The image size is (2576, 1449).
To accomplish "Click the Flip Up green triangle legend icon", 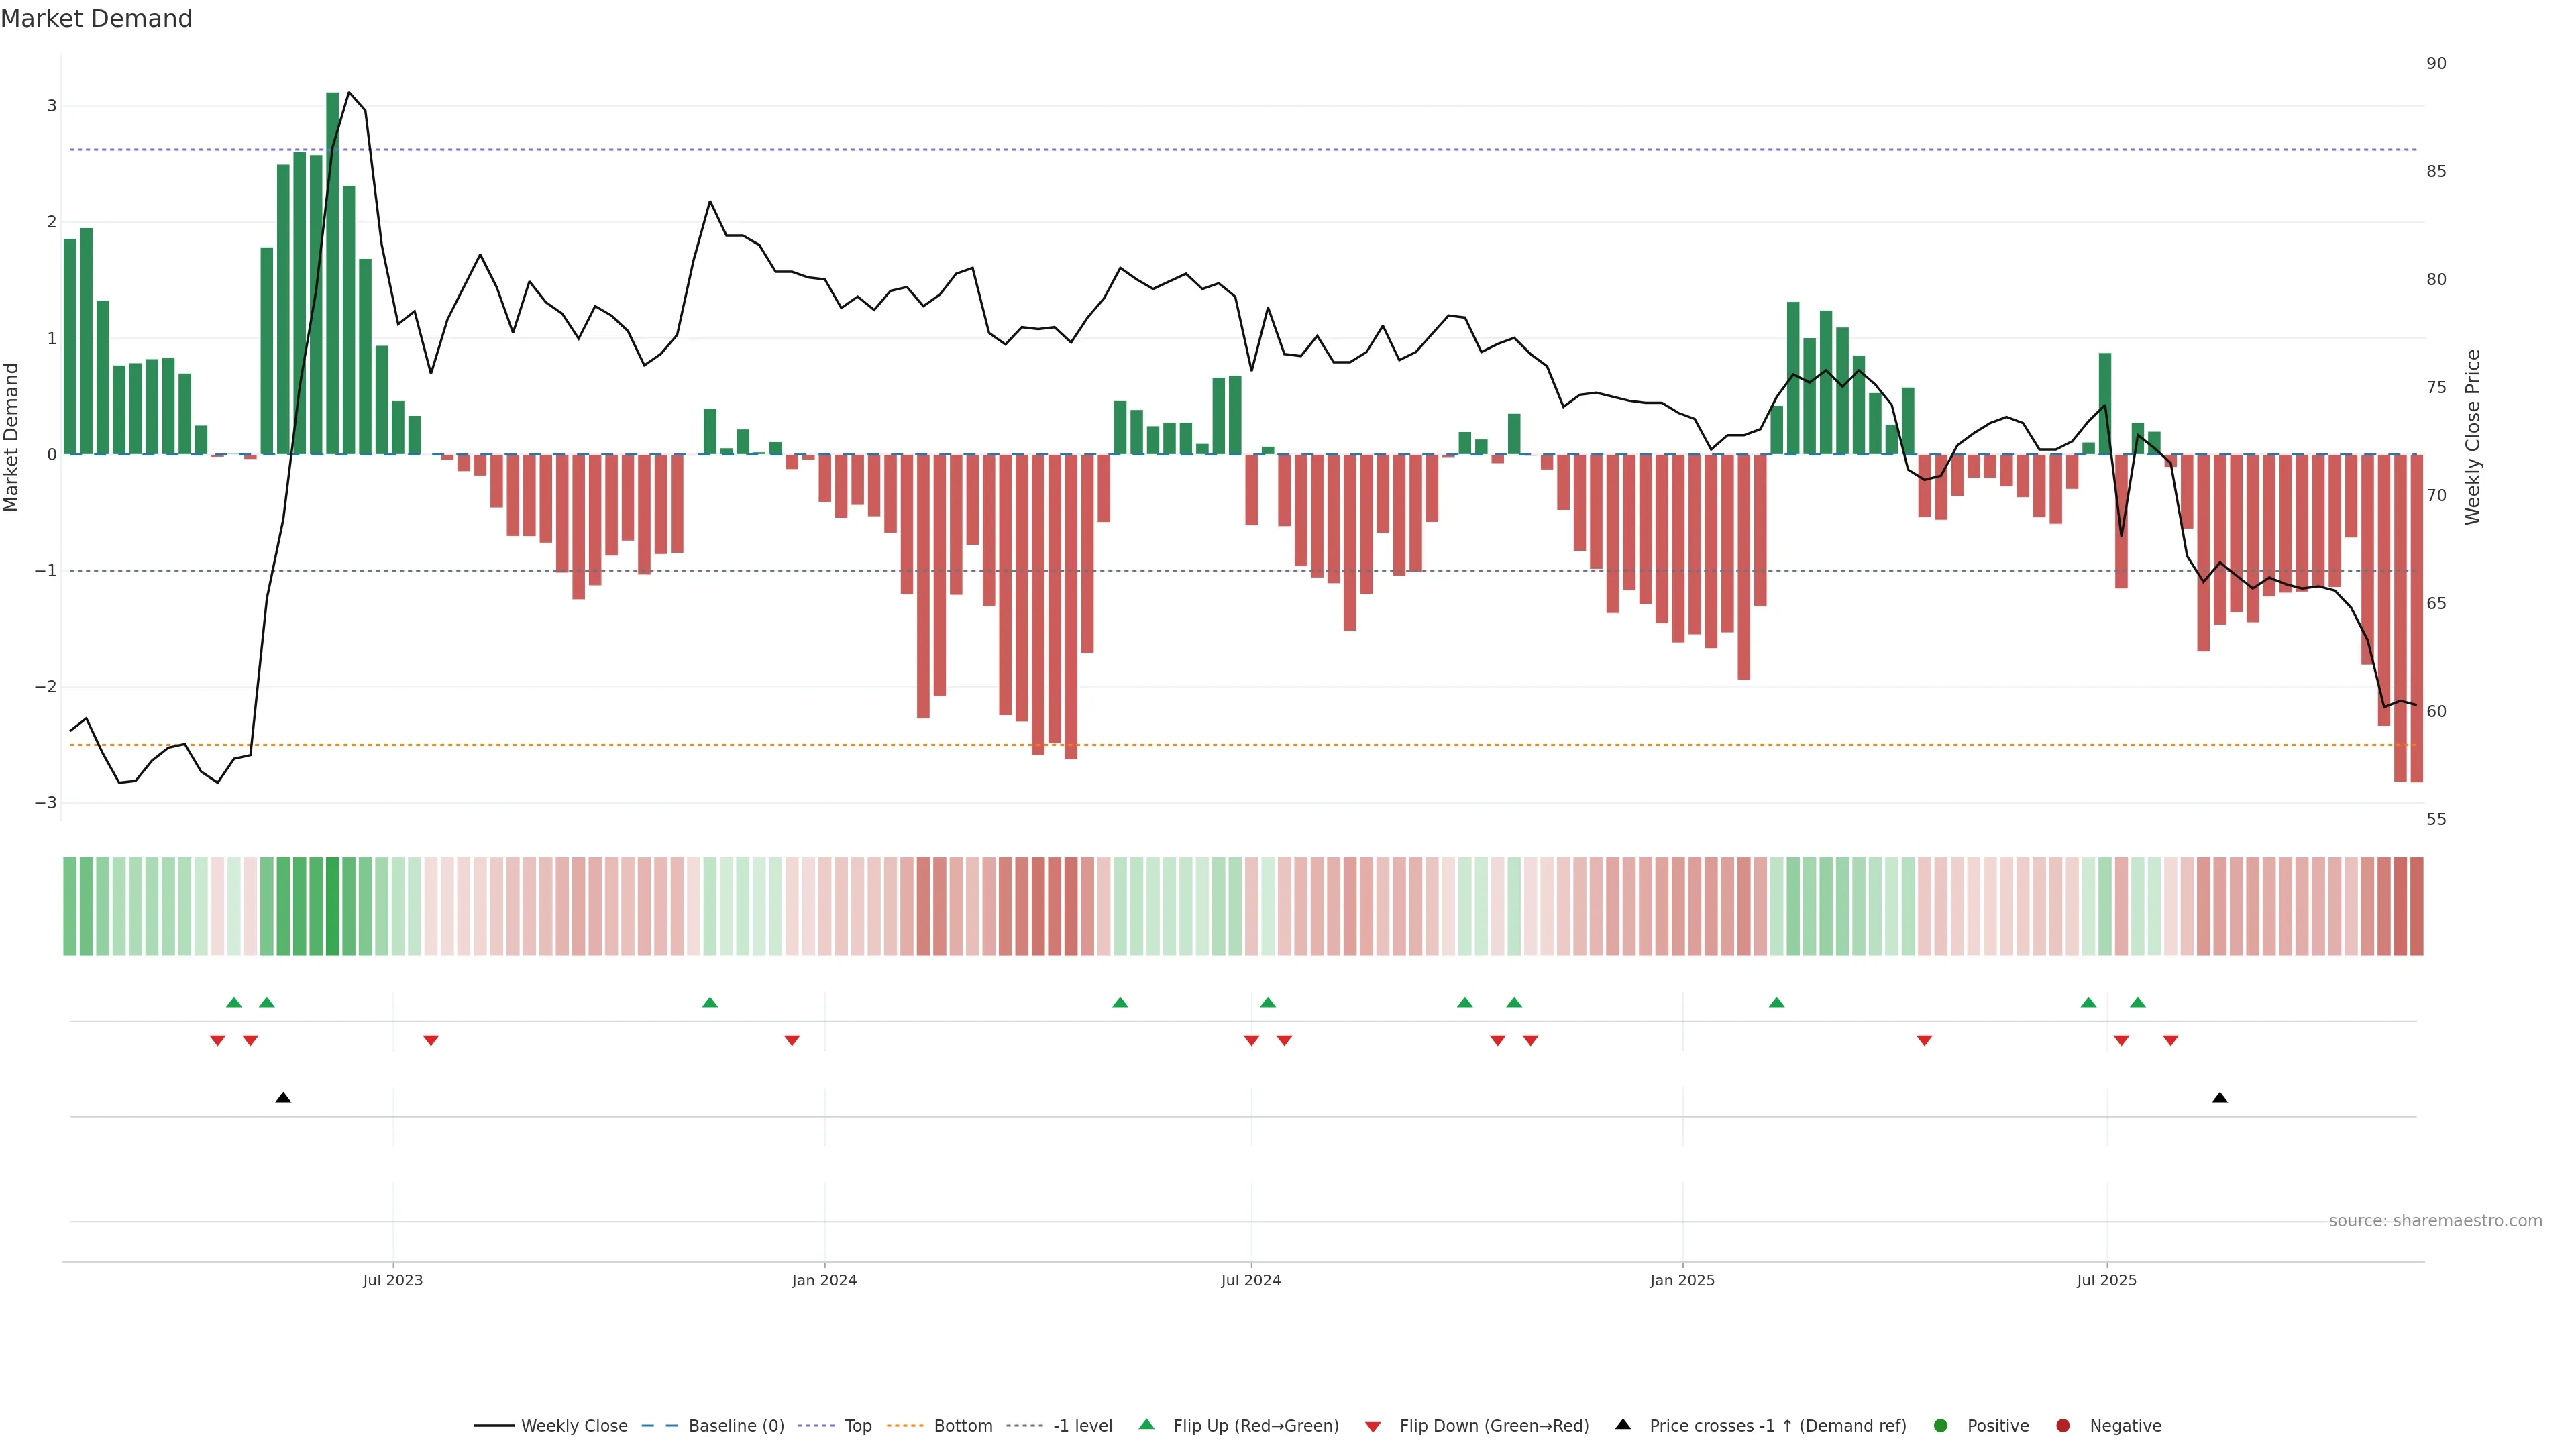I will pyautogui.click(x=1147, y=1424).
